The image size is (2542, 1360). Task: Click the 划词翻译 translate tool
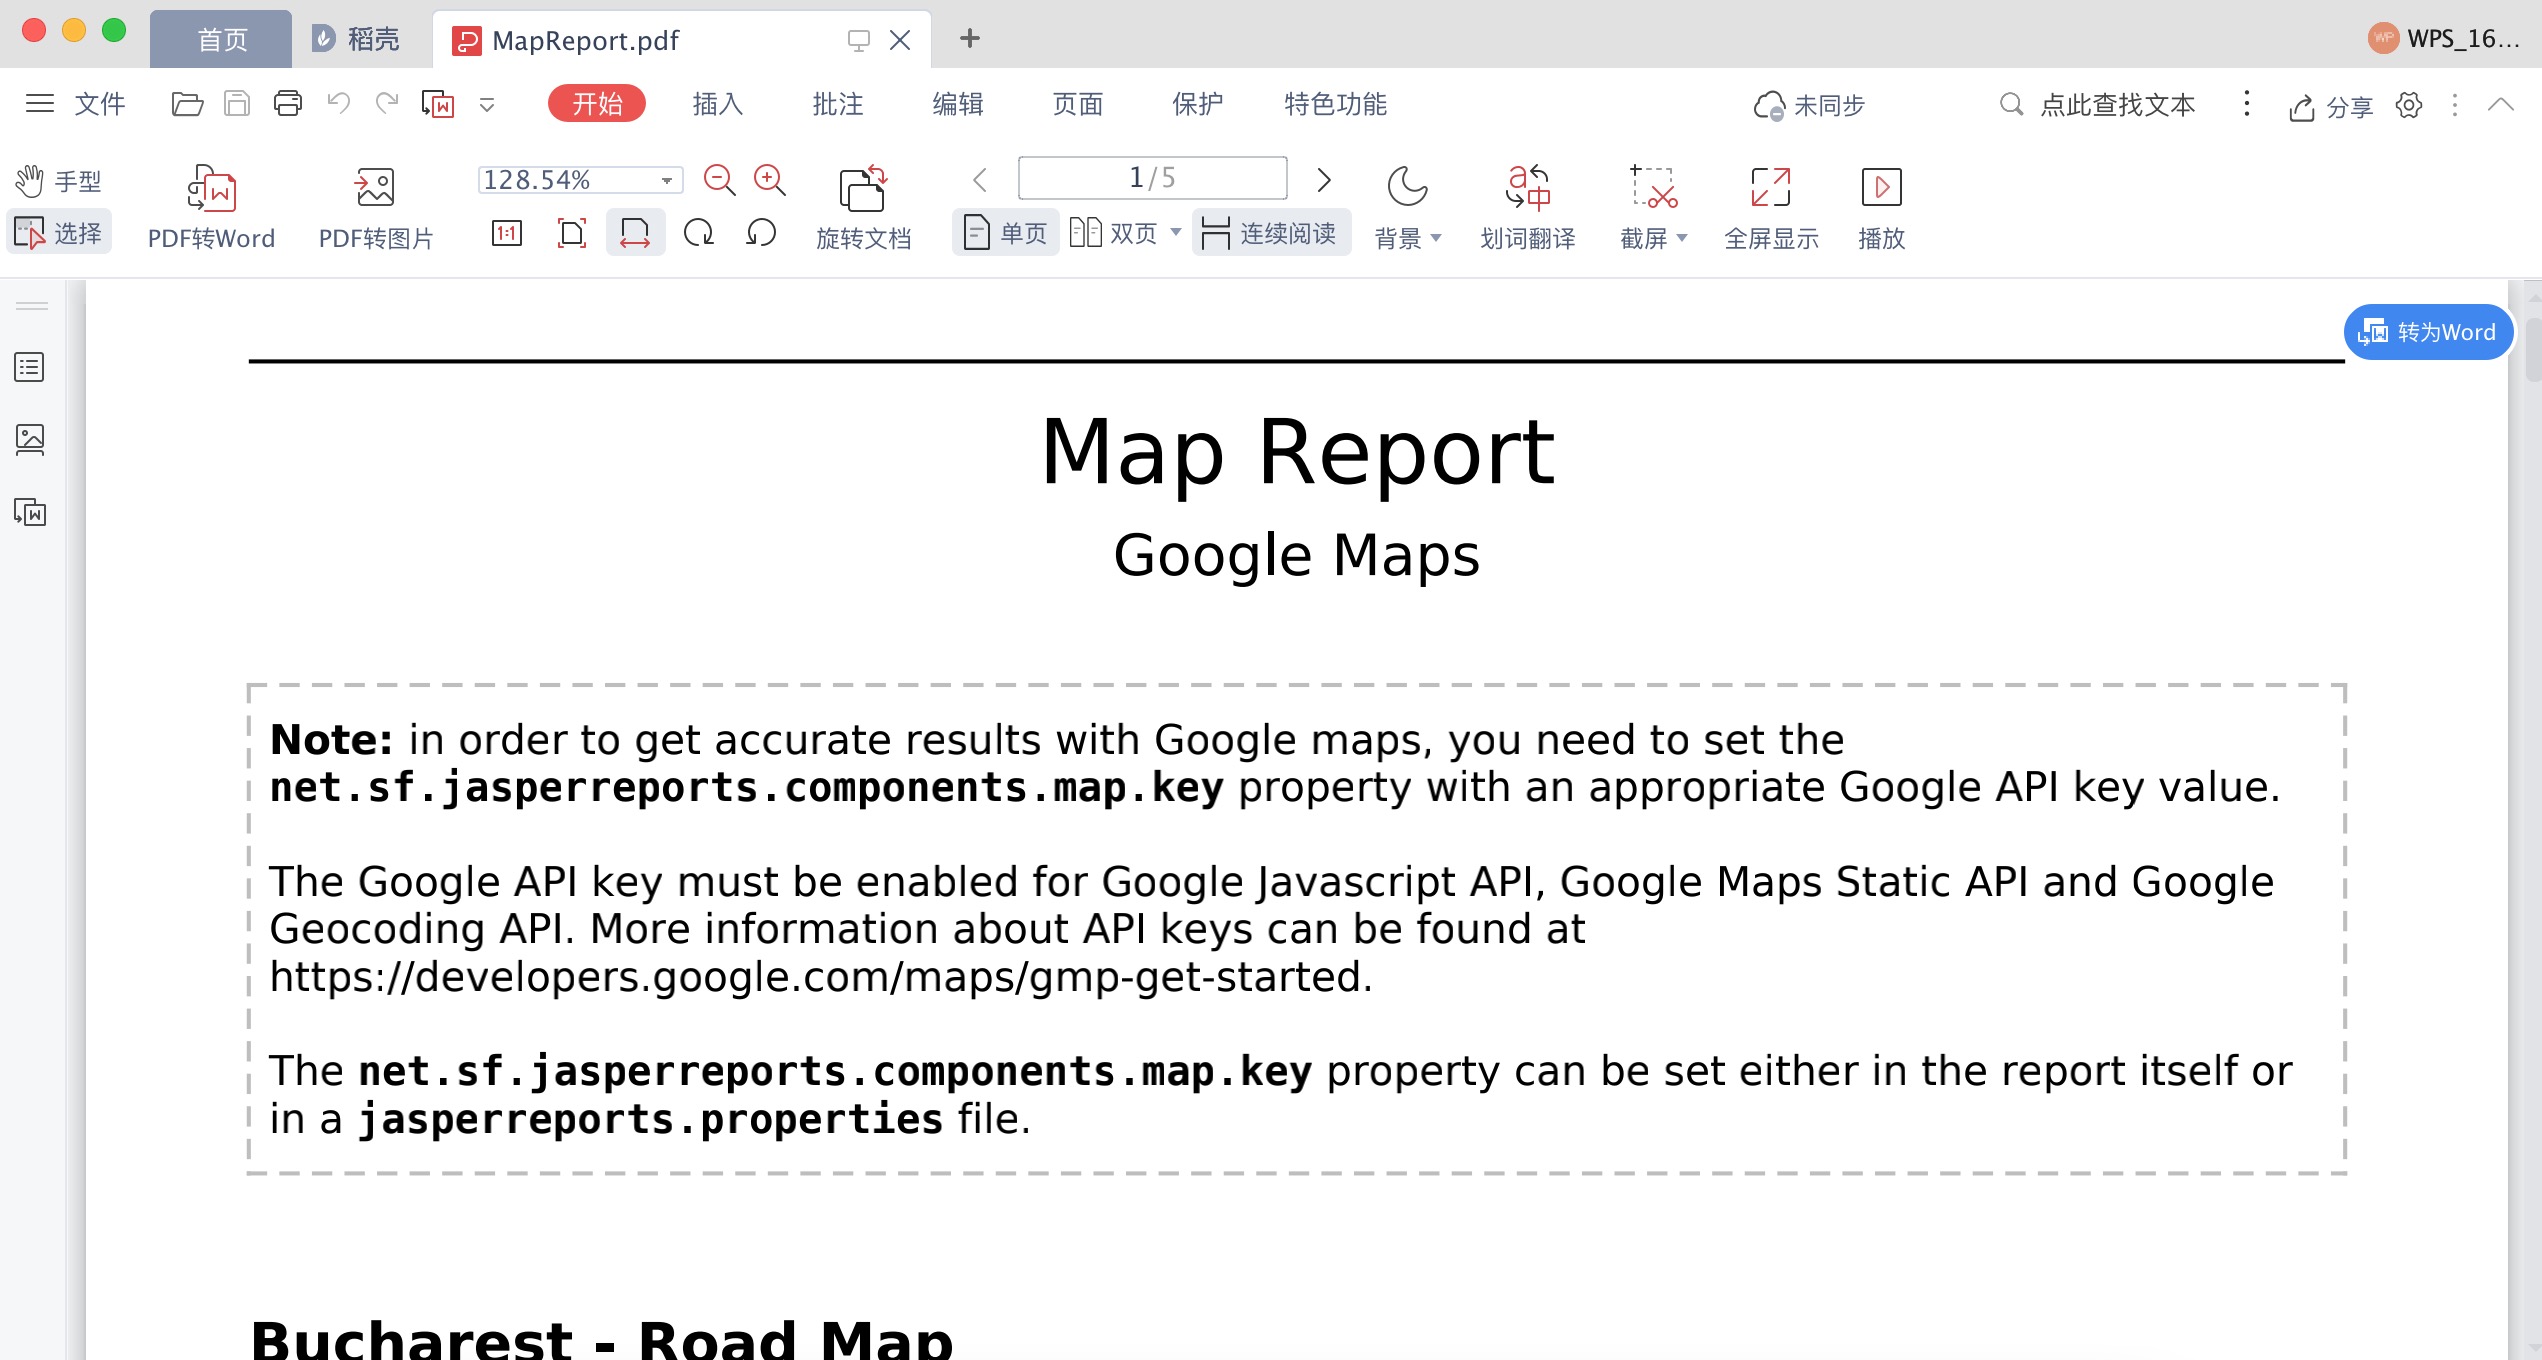pos(1528,208)
